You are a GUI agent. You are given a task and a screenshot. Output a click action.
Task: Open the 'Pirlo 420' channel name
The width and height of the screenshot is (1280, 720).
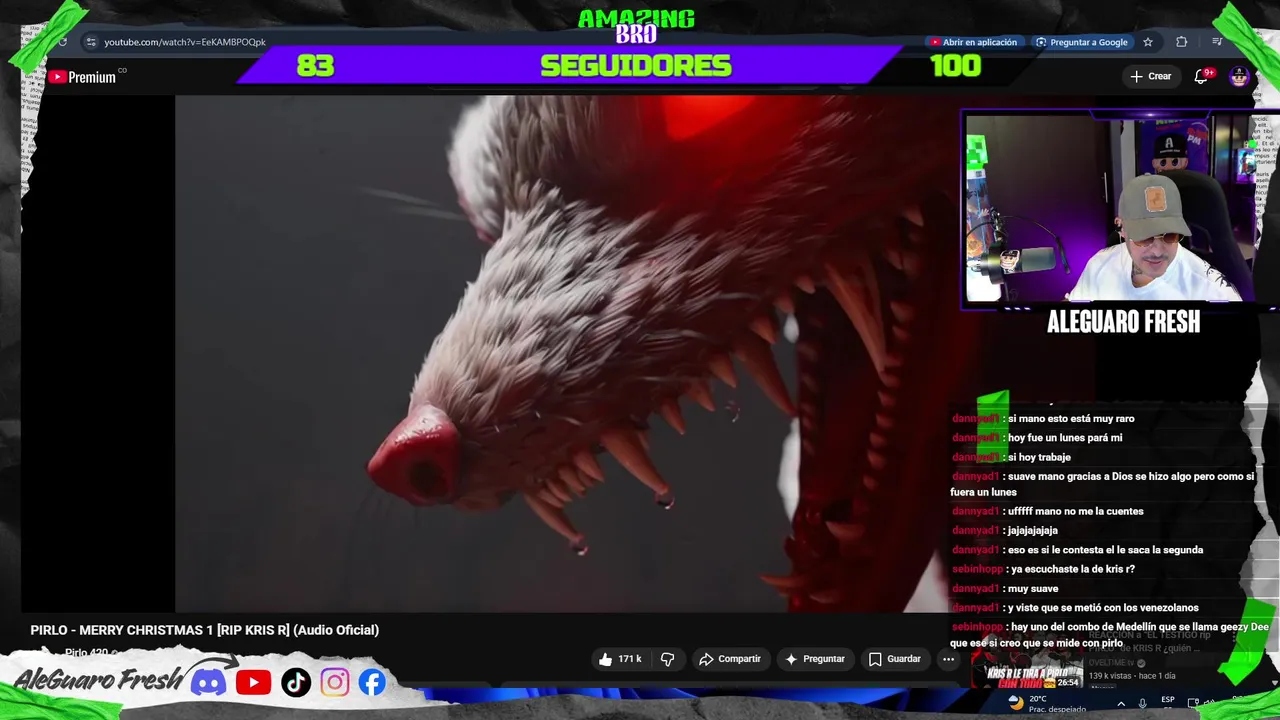86,653
